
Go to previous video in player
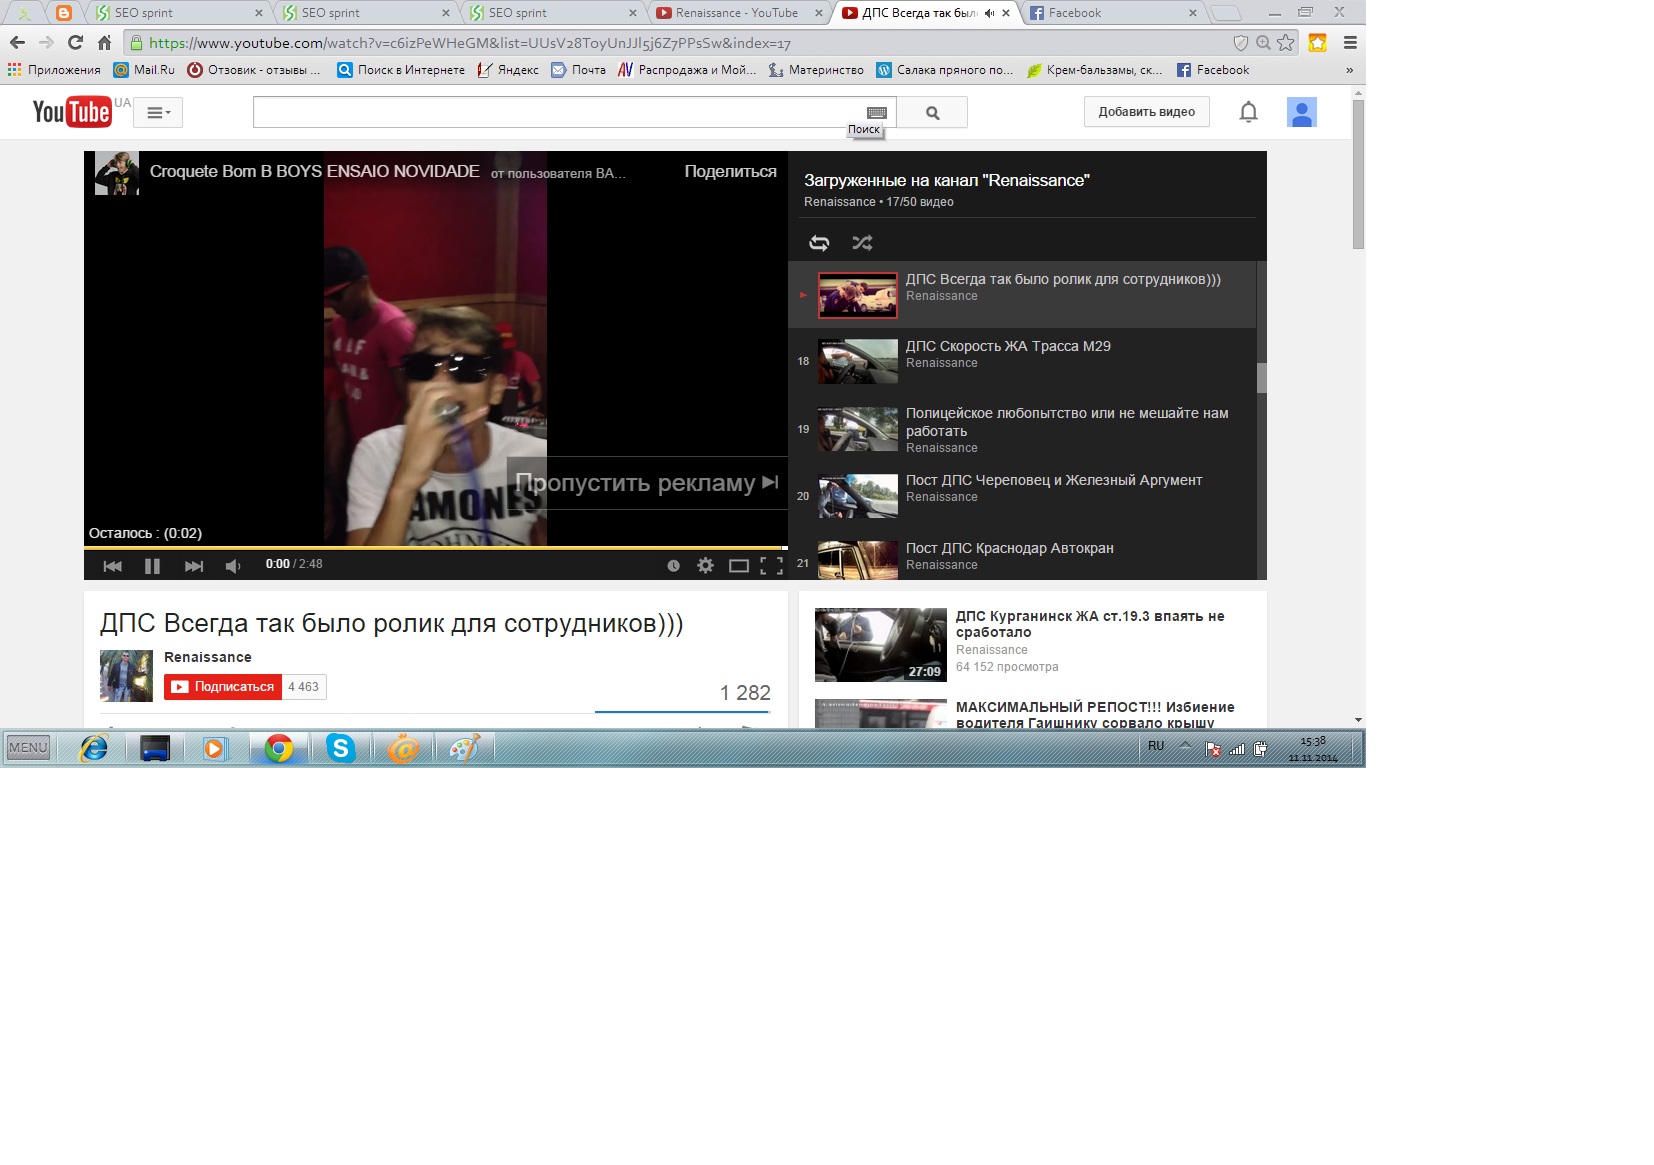pyautogui.click(x=112, y=566)
